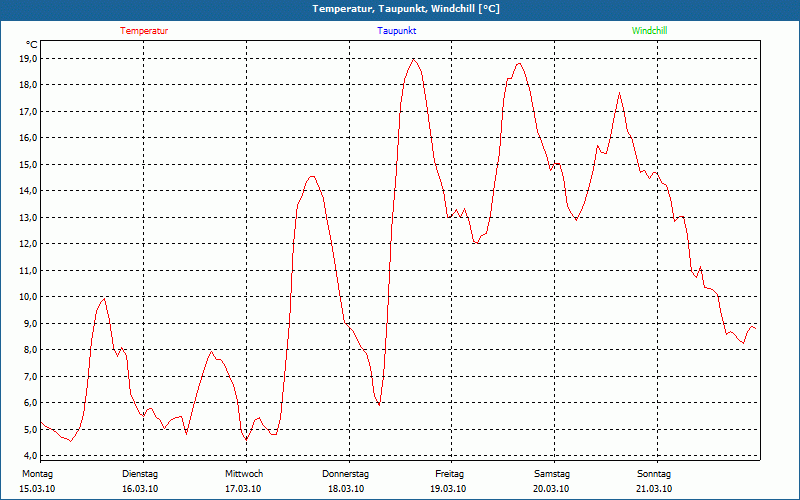Viewport: 800px width, 500px height.
Task: Click the blue Taupunkt legend label
Action: tap(397, 31)
